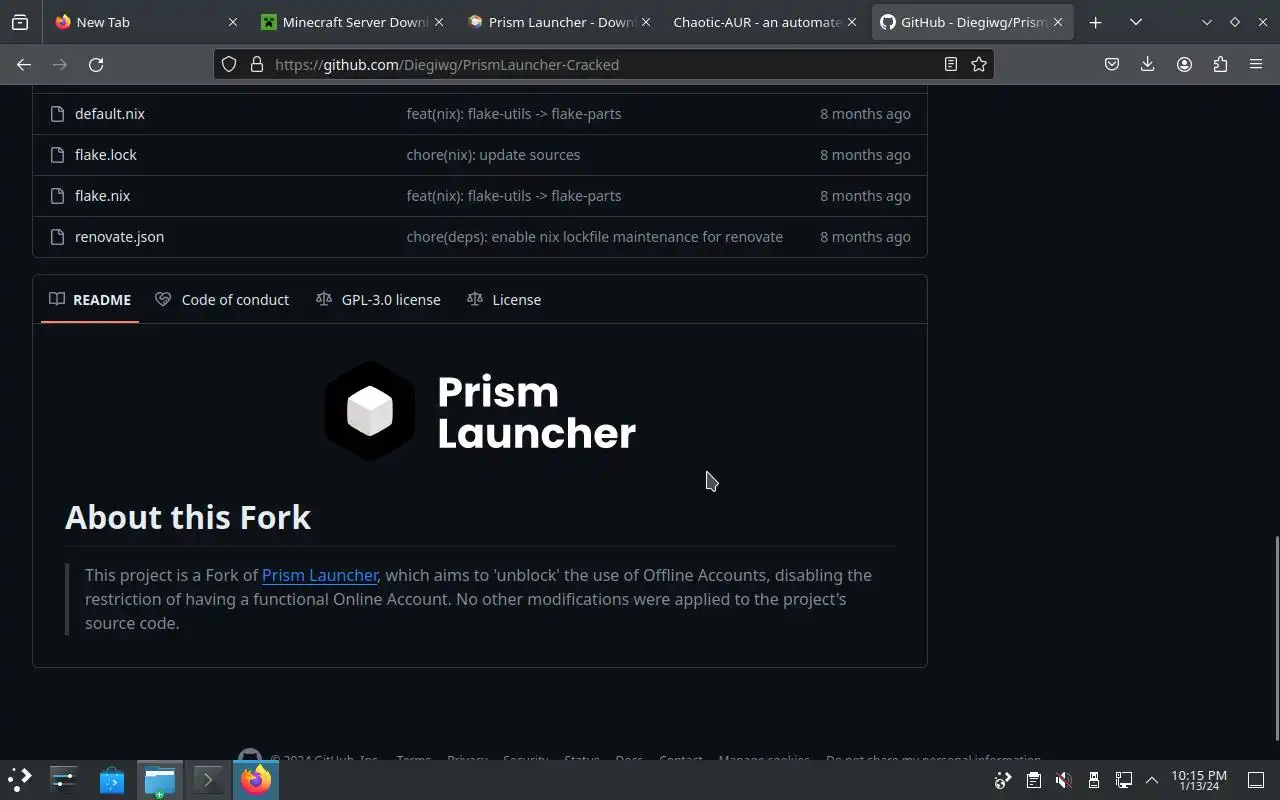Screen dimensions: 1280x800
Task: Click the show desktop button
Action: [x=1256, y=780]
